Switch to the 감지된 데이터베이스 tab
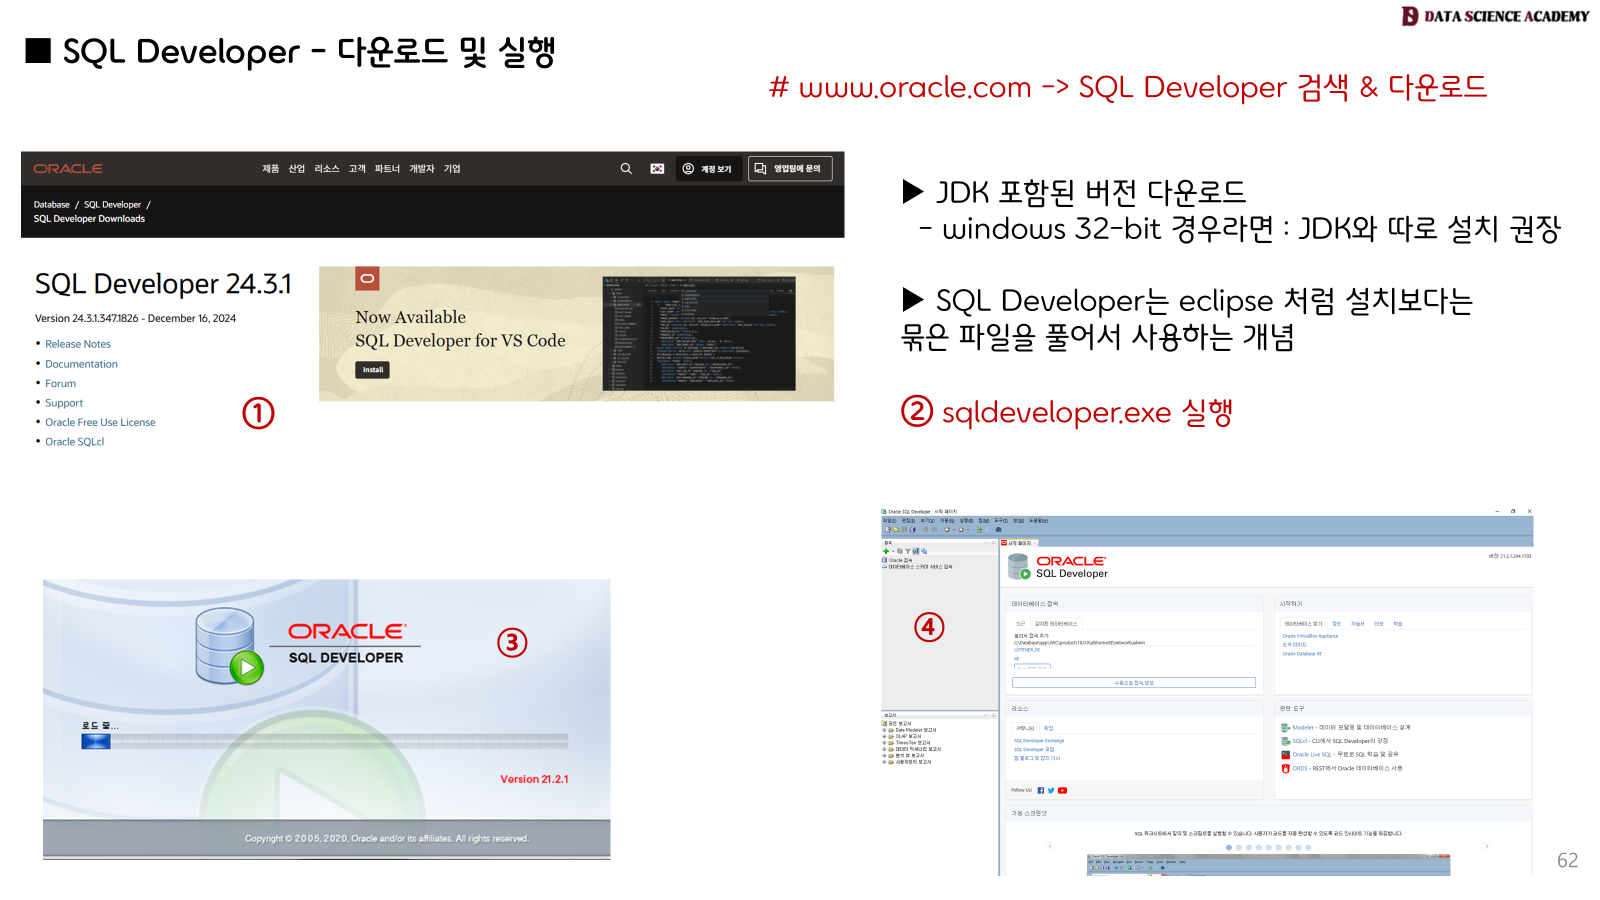The image size is (1600, 900). point(1056,624)
